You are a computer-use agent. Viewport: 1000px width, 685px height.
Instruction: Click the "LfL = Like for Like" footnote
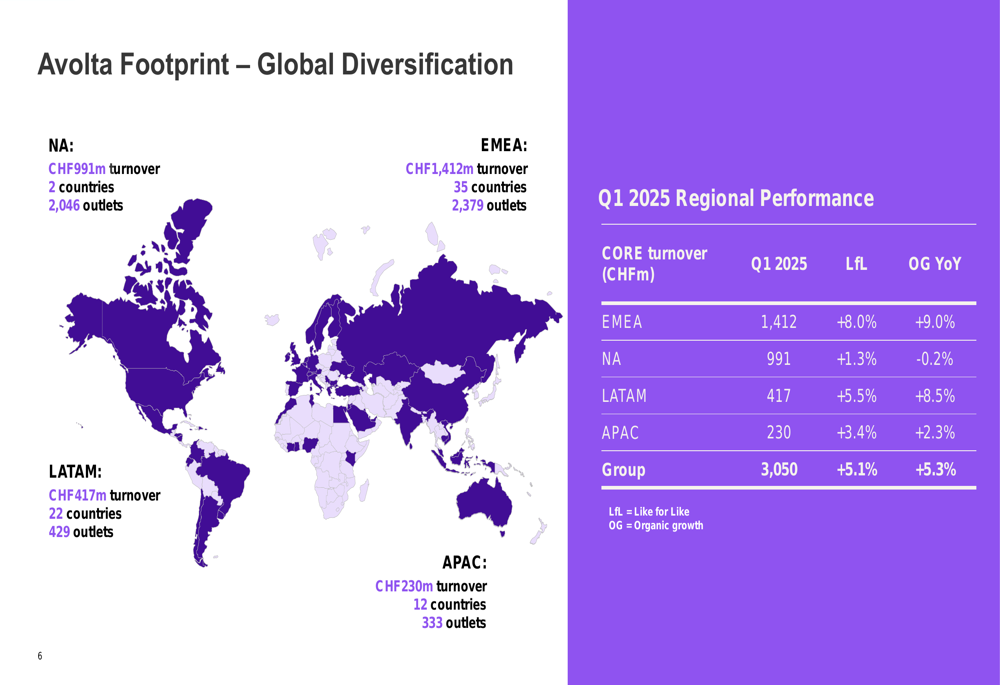click(x=649, y=512)
